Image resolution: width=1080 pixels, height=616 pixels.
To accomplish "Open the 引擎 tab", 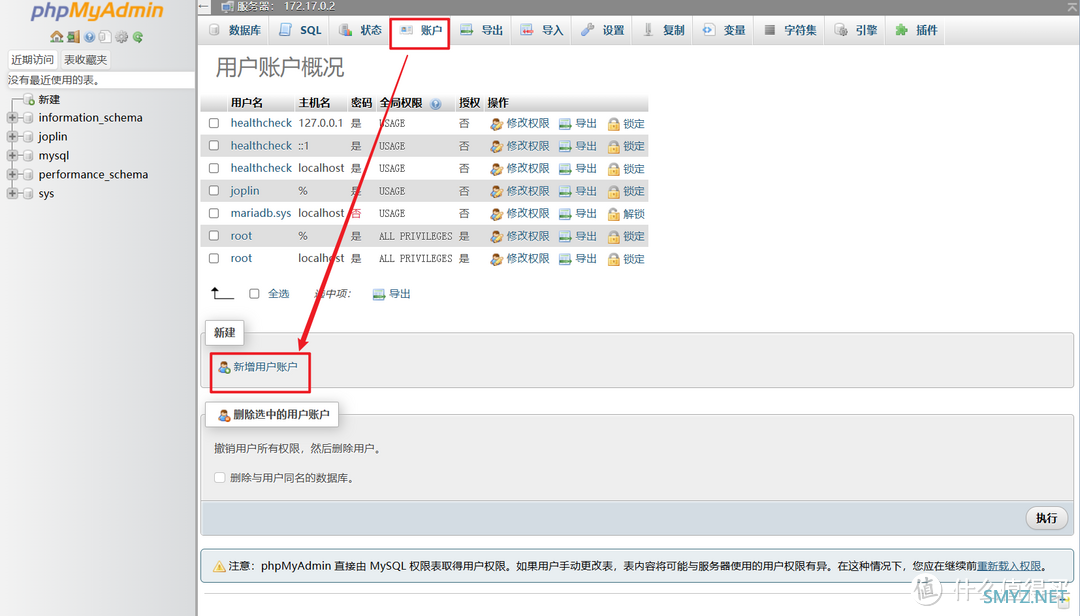I will [856, 30].
